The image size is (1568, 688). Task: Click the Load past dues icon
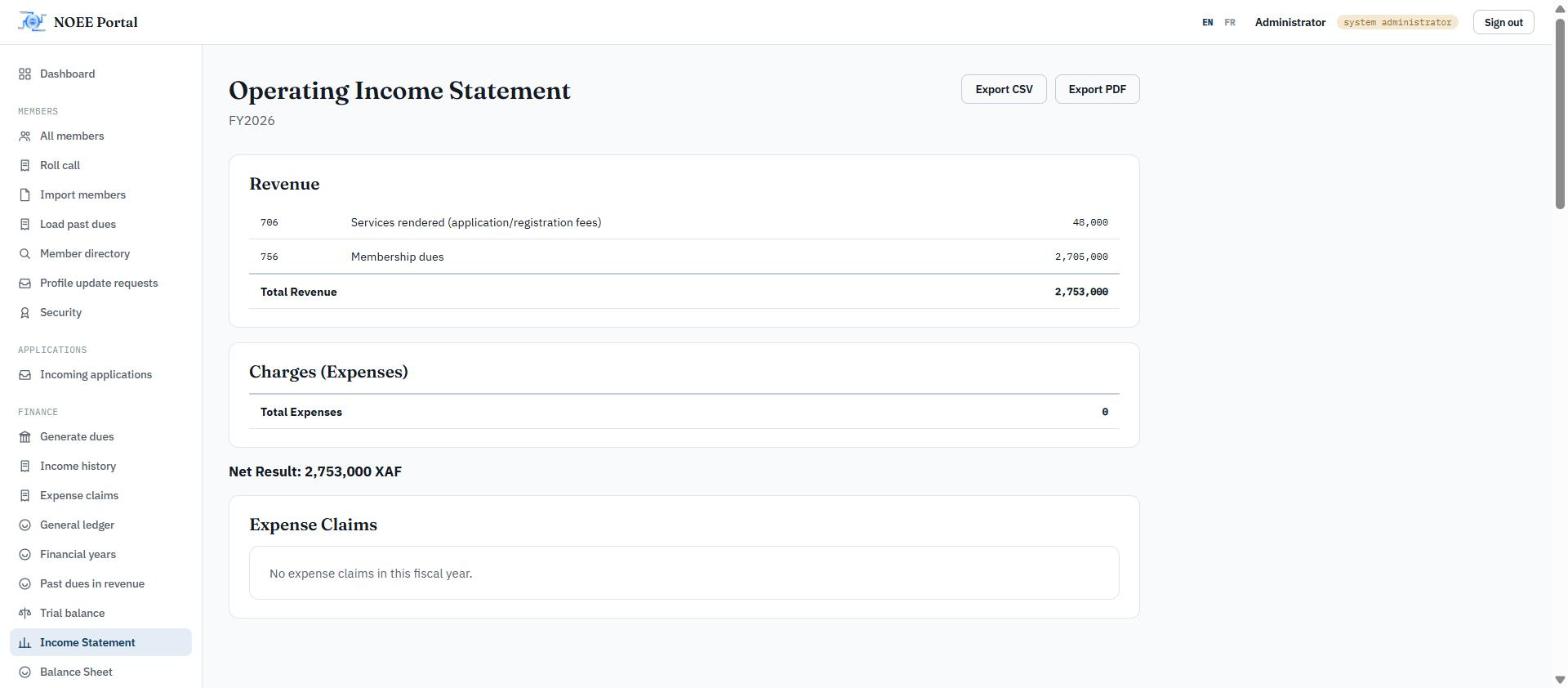click(x=25, y=224)
